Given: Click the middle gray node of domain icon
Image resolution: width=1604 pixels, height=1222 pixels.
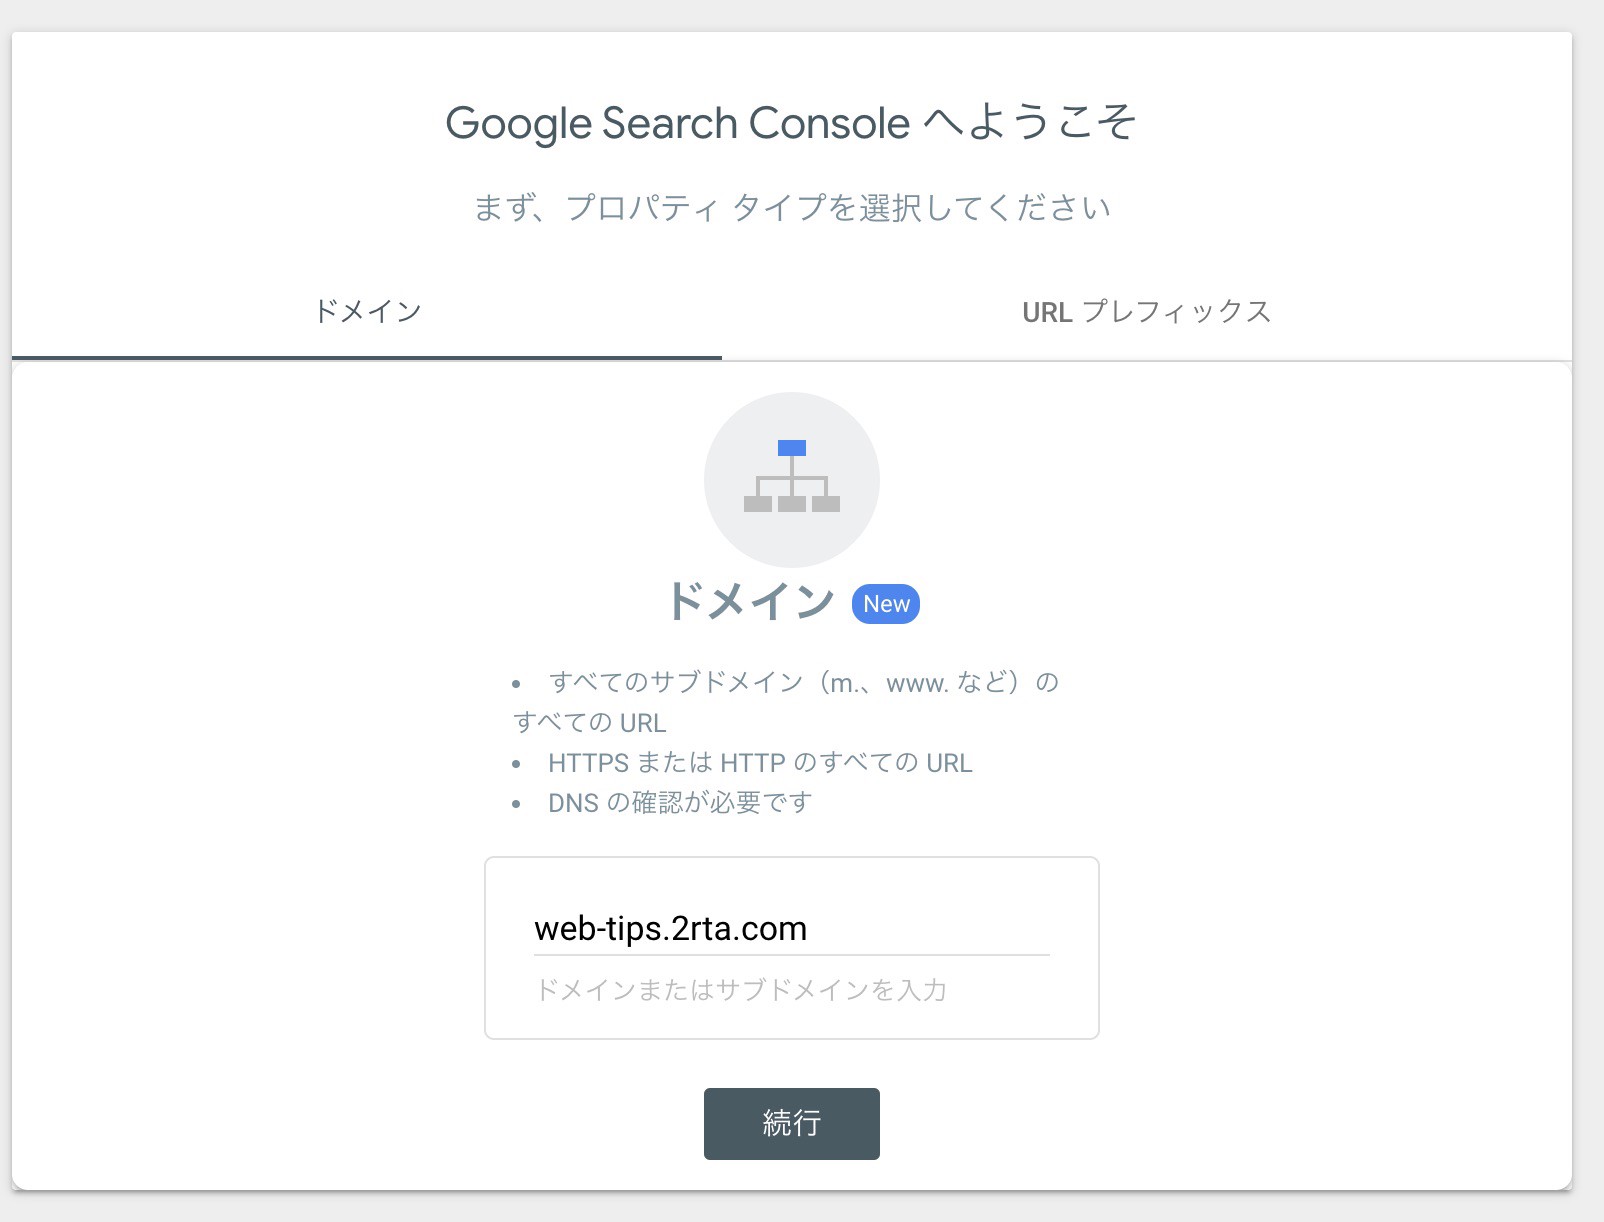Looking at the screenshot, I should click(792, 504).
